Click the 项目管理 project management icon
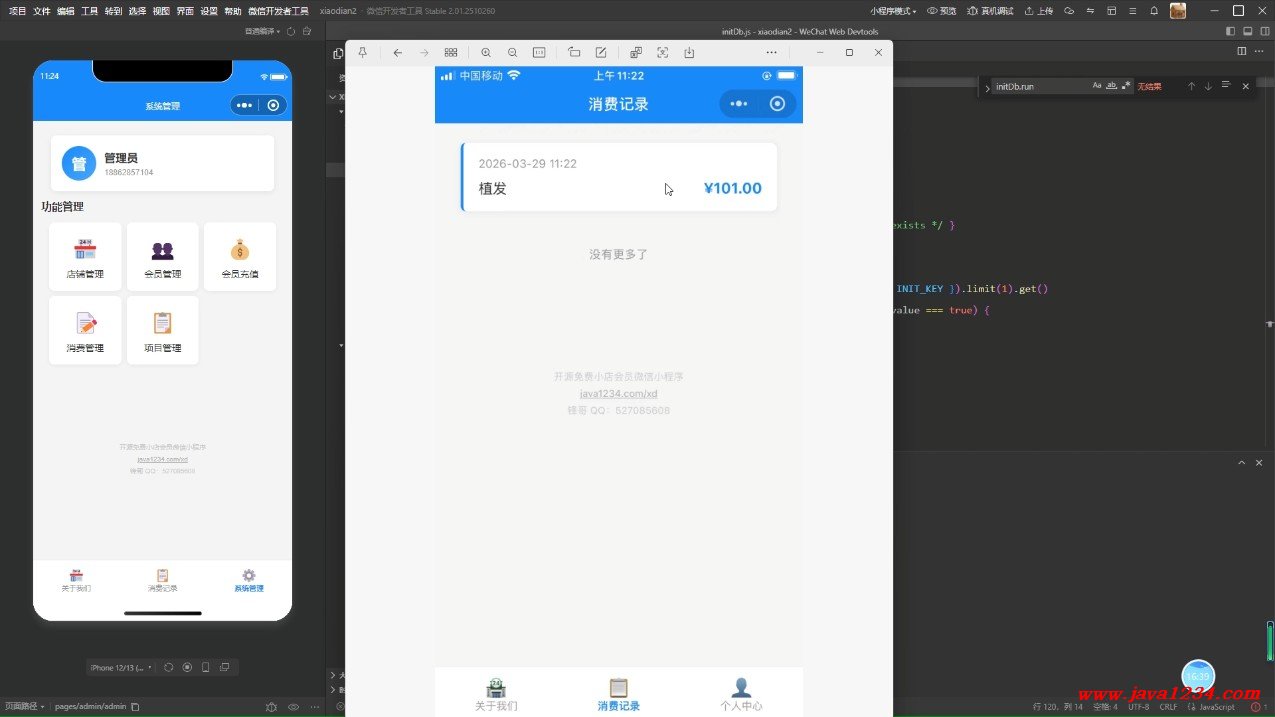 click(x=162, y=330)
